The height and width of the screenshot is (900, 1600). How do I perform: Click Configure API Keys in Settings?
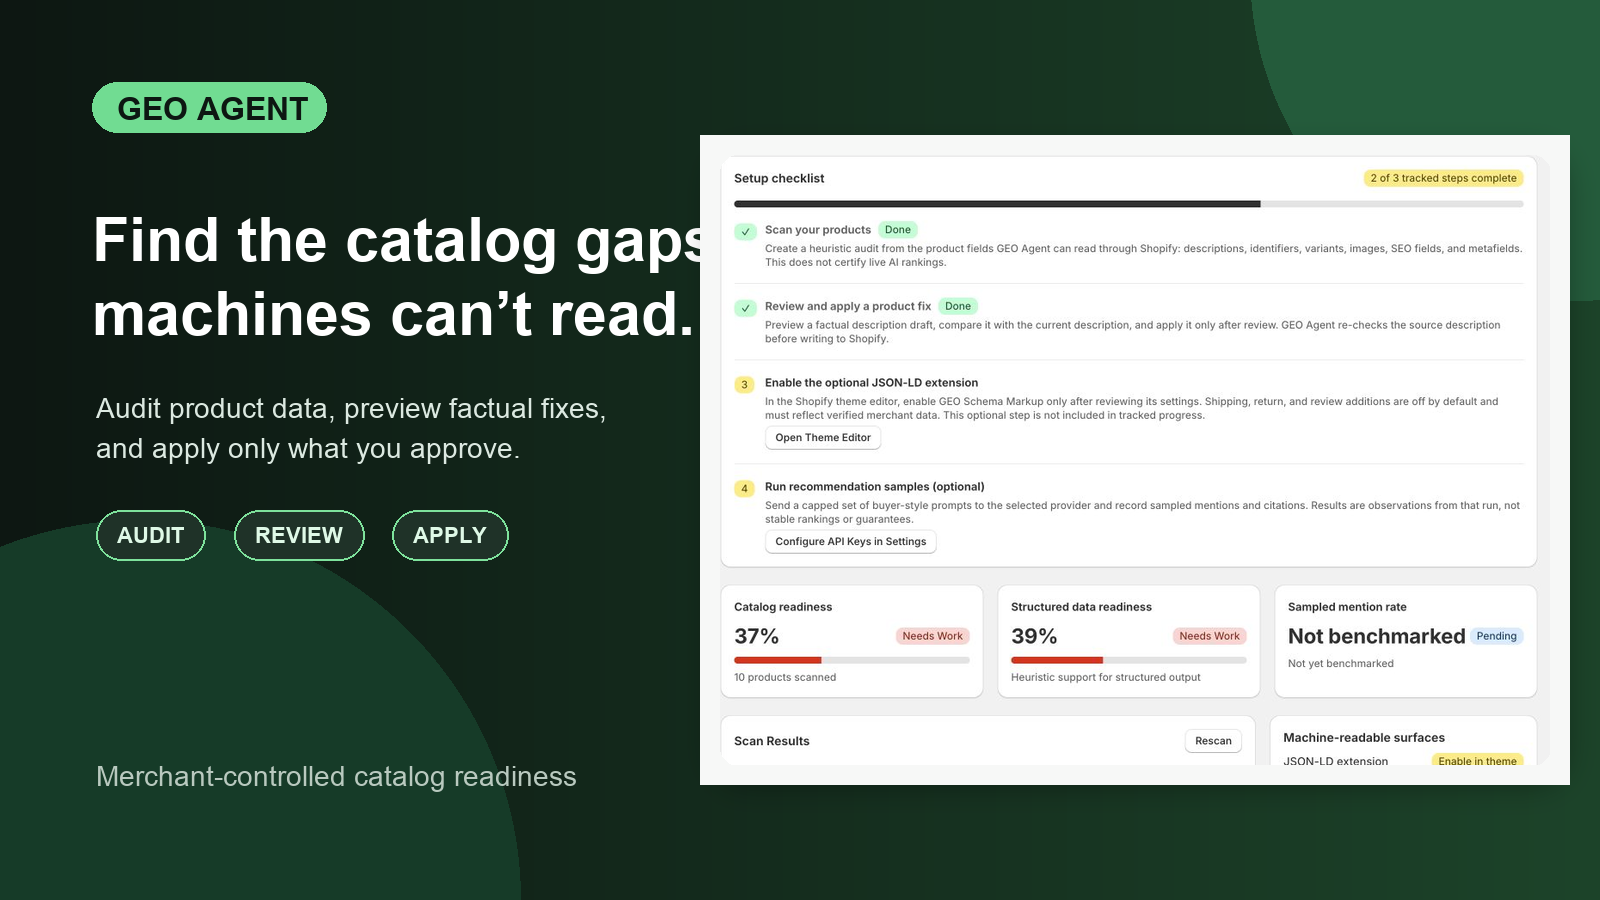(x=851, y=542)
